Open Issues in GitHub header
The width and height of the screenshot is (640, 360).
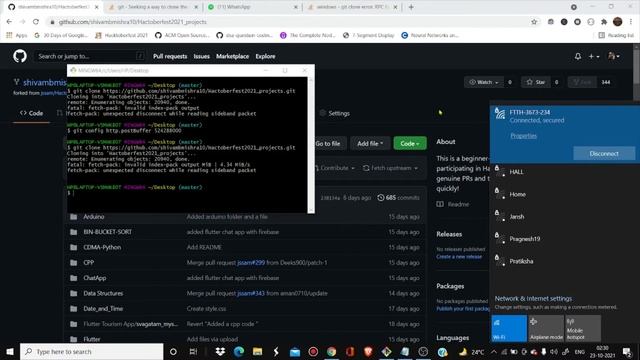(201, 56)
